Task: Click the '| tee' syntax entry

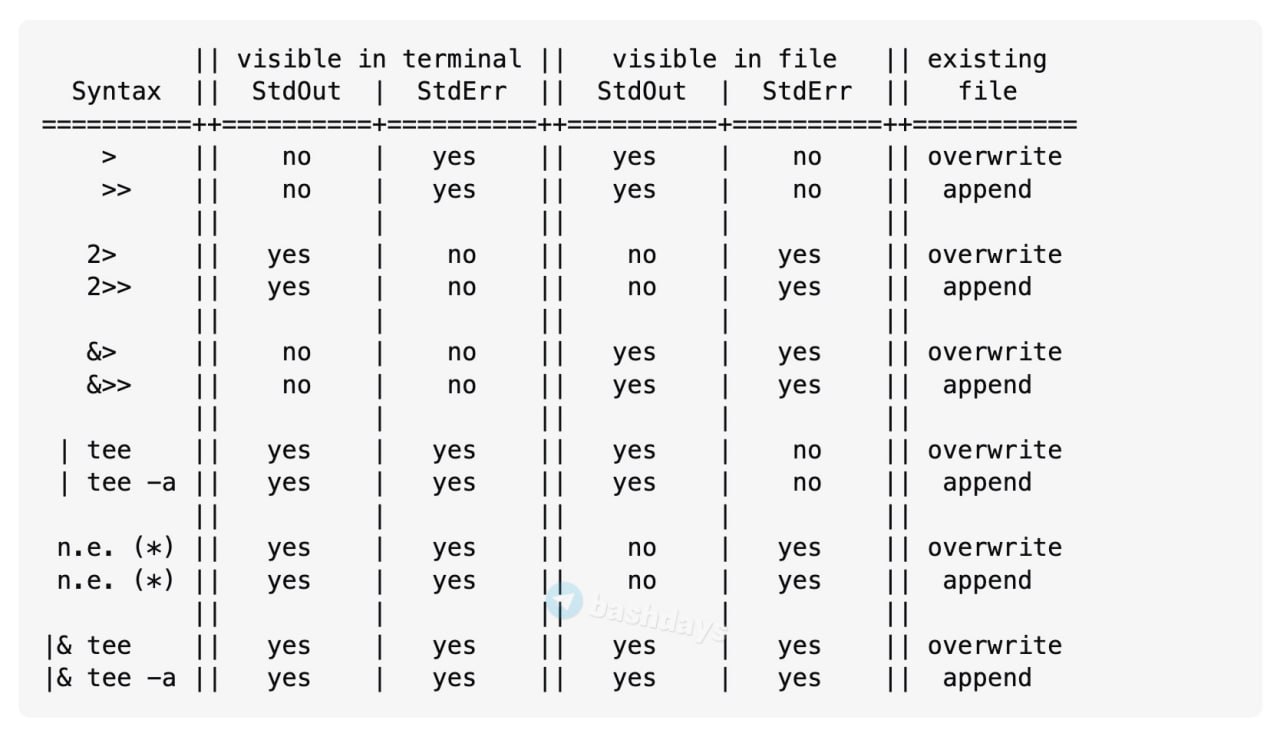Action: click(94, 451)
